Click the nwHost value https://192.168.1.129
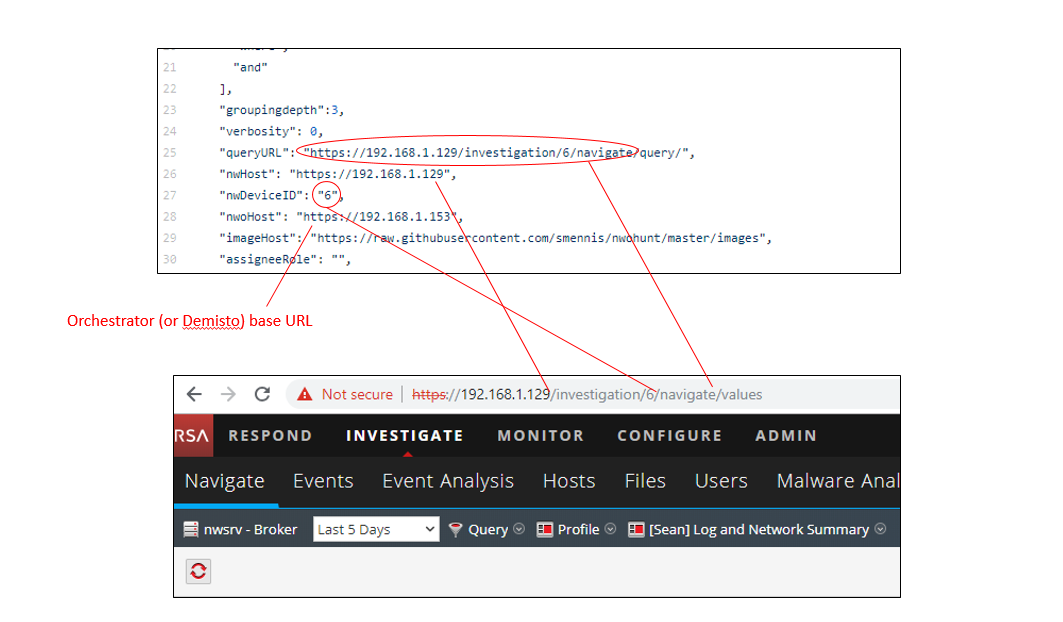The height and width of the screenshot is (622, 1063). (x=369, y=174)
